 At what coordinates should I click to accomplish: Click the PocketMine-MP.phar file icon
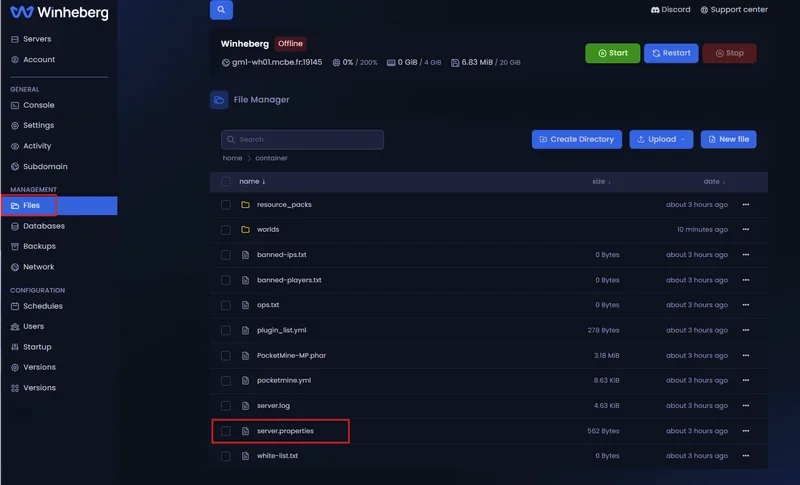click(x=245, y=355)
